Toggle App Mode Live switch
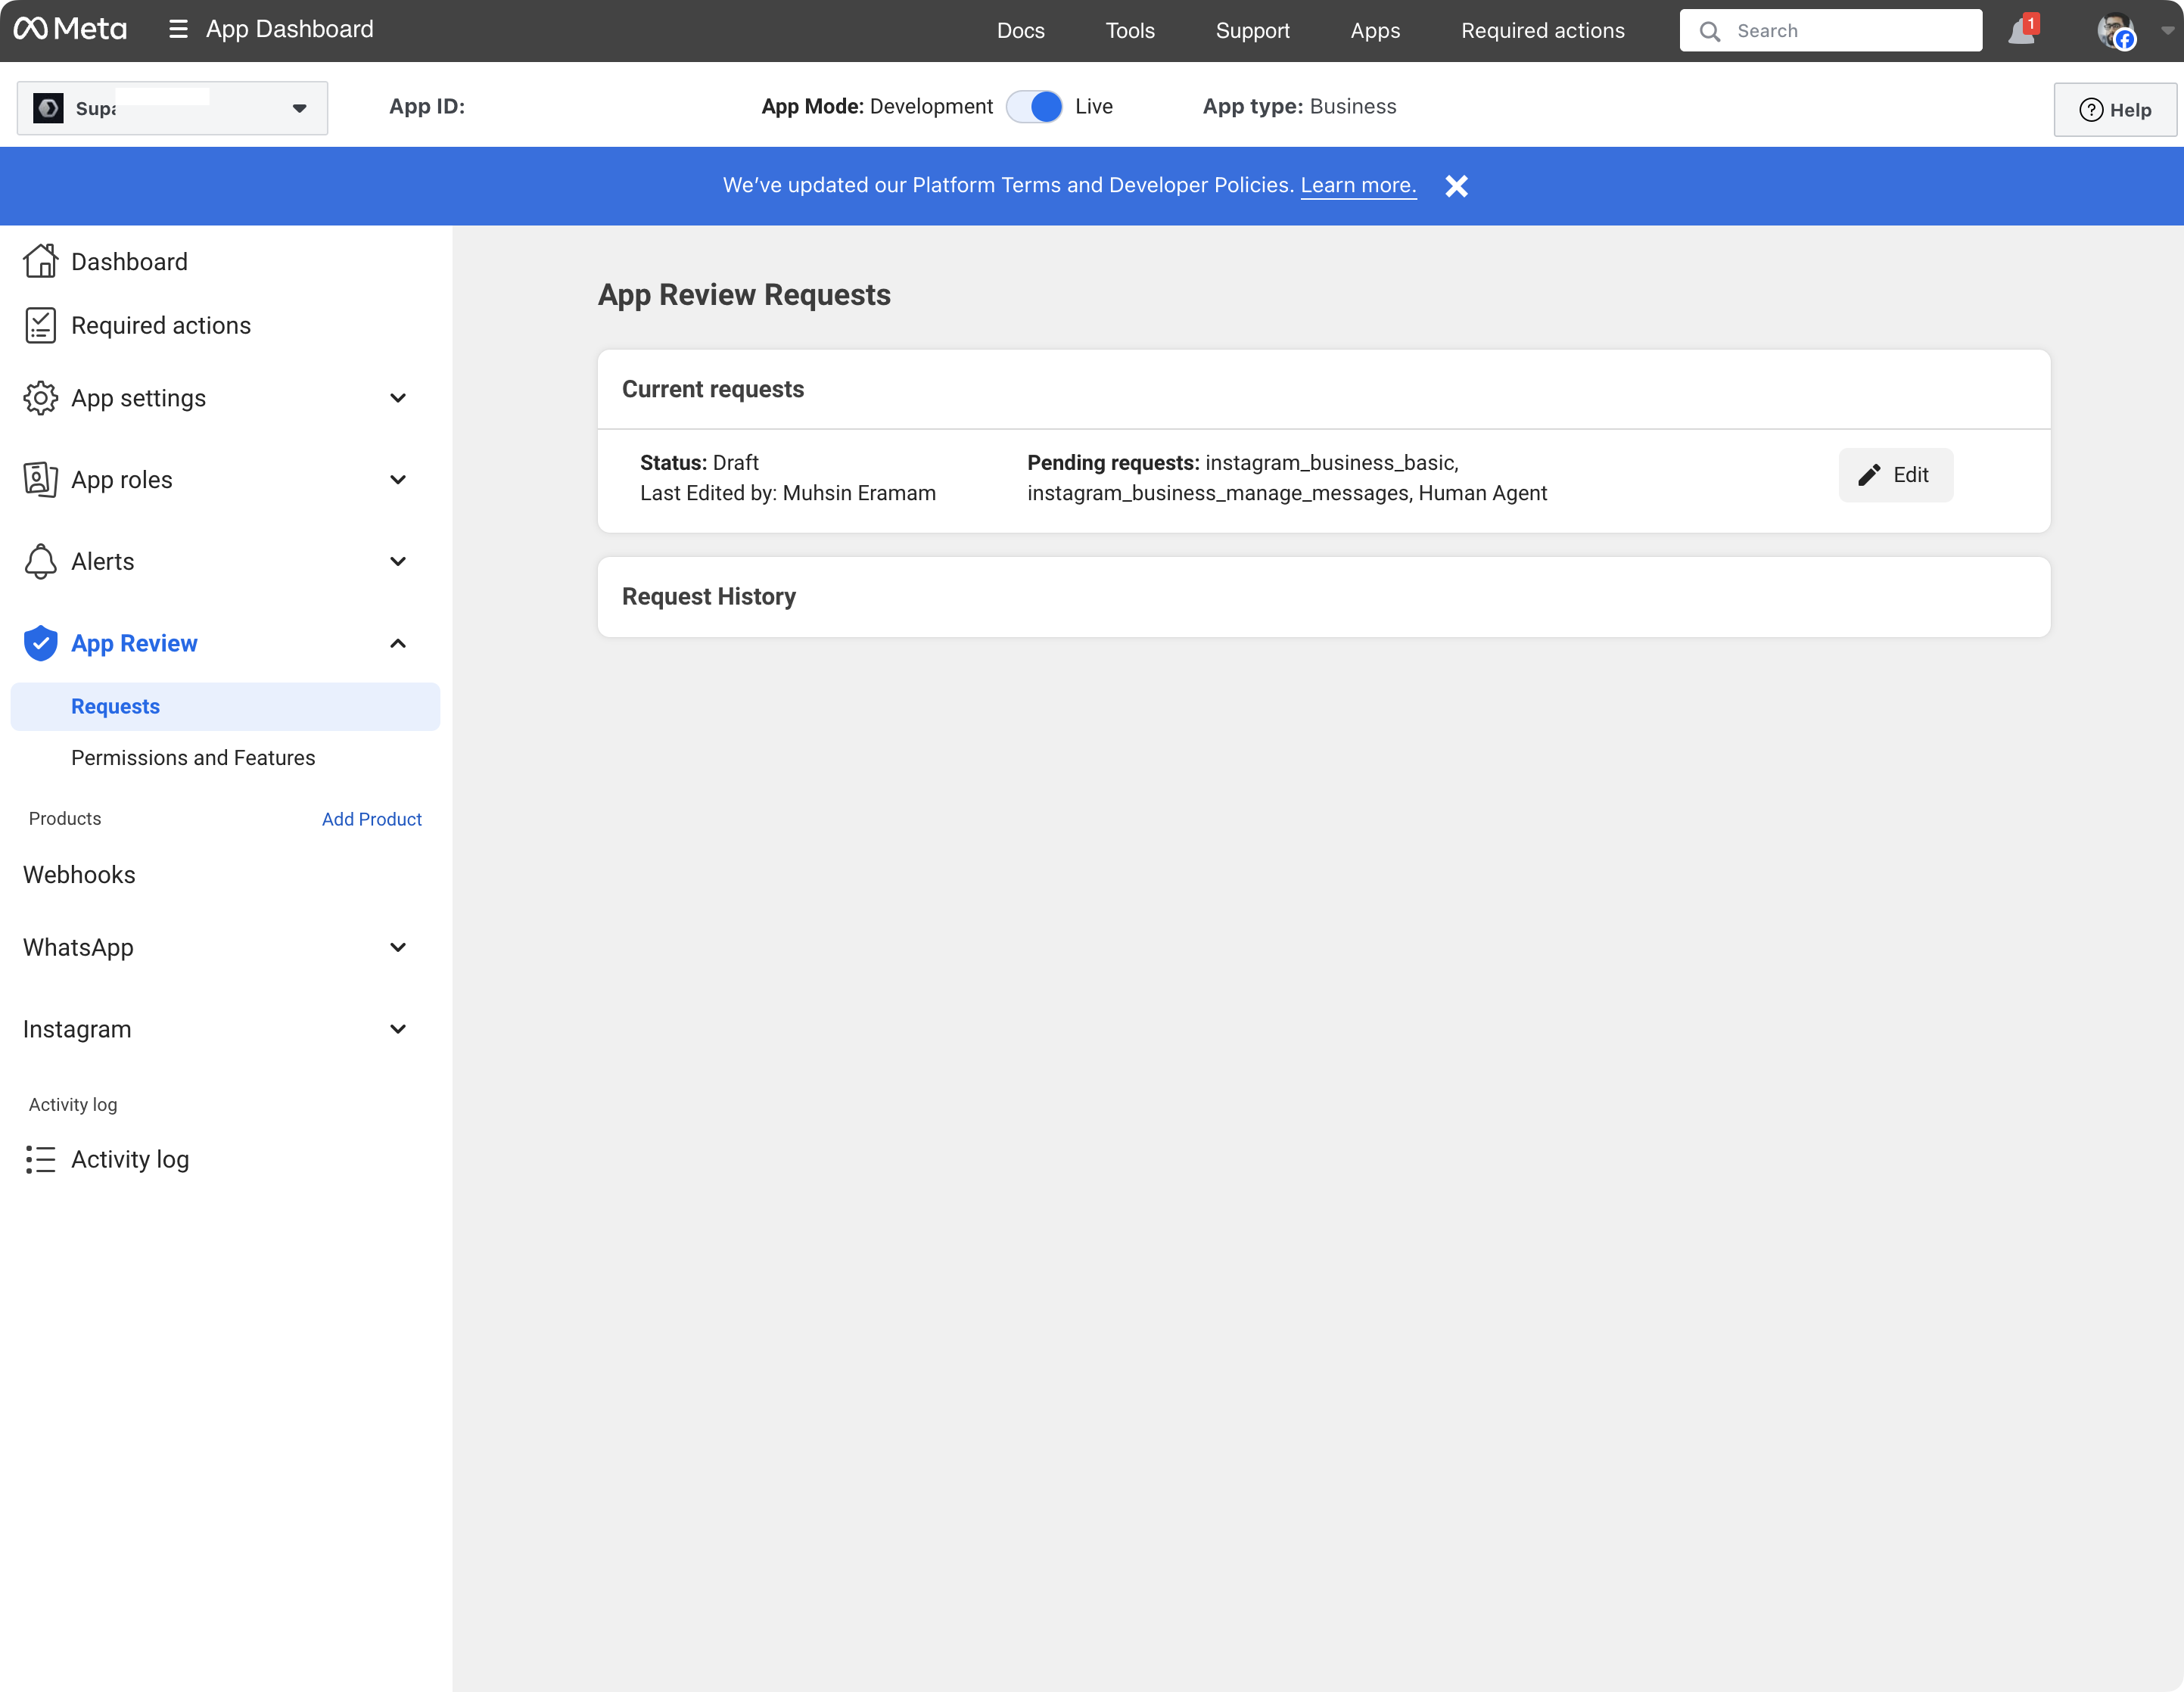 pyautogui.click(x=1034, y=107)
